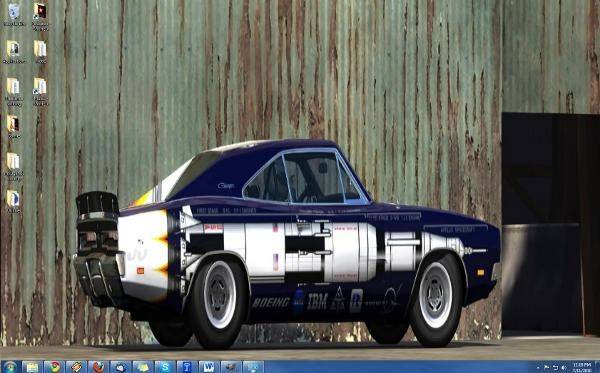Select the desktop shortcut with red star image
The width and height of the screenshot is (600, 373).
point(40,16)
